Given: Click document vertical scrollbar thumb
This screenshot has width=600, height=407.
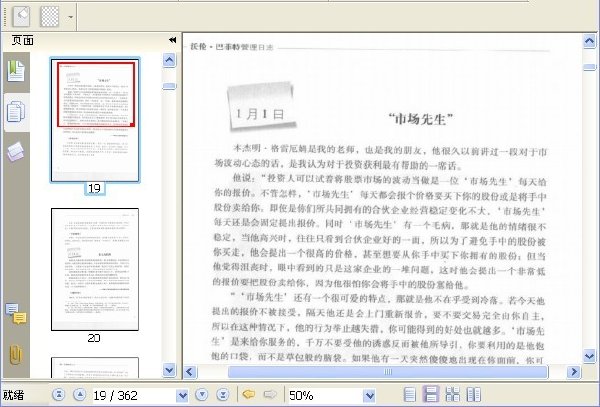Looking at the screenshot, I should (589, 67).
